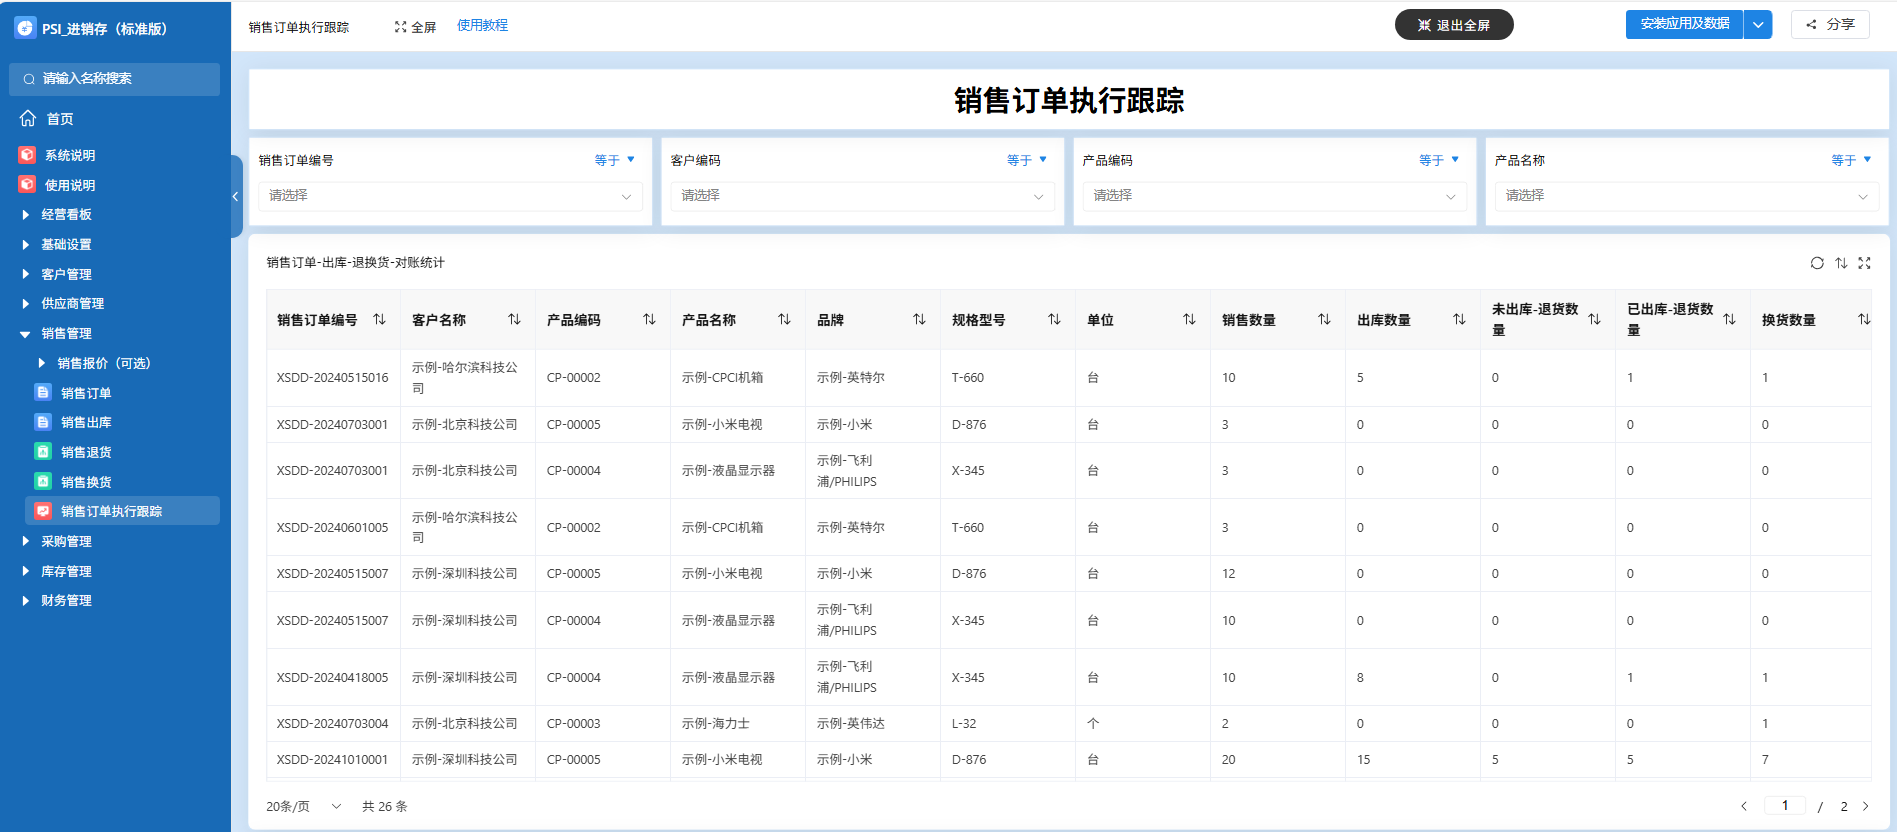
Task: Change 客户编码 filter operator 等于
Action: point(1026,160)
